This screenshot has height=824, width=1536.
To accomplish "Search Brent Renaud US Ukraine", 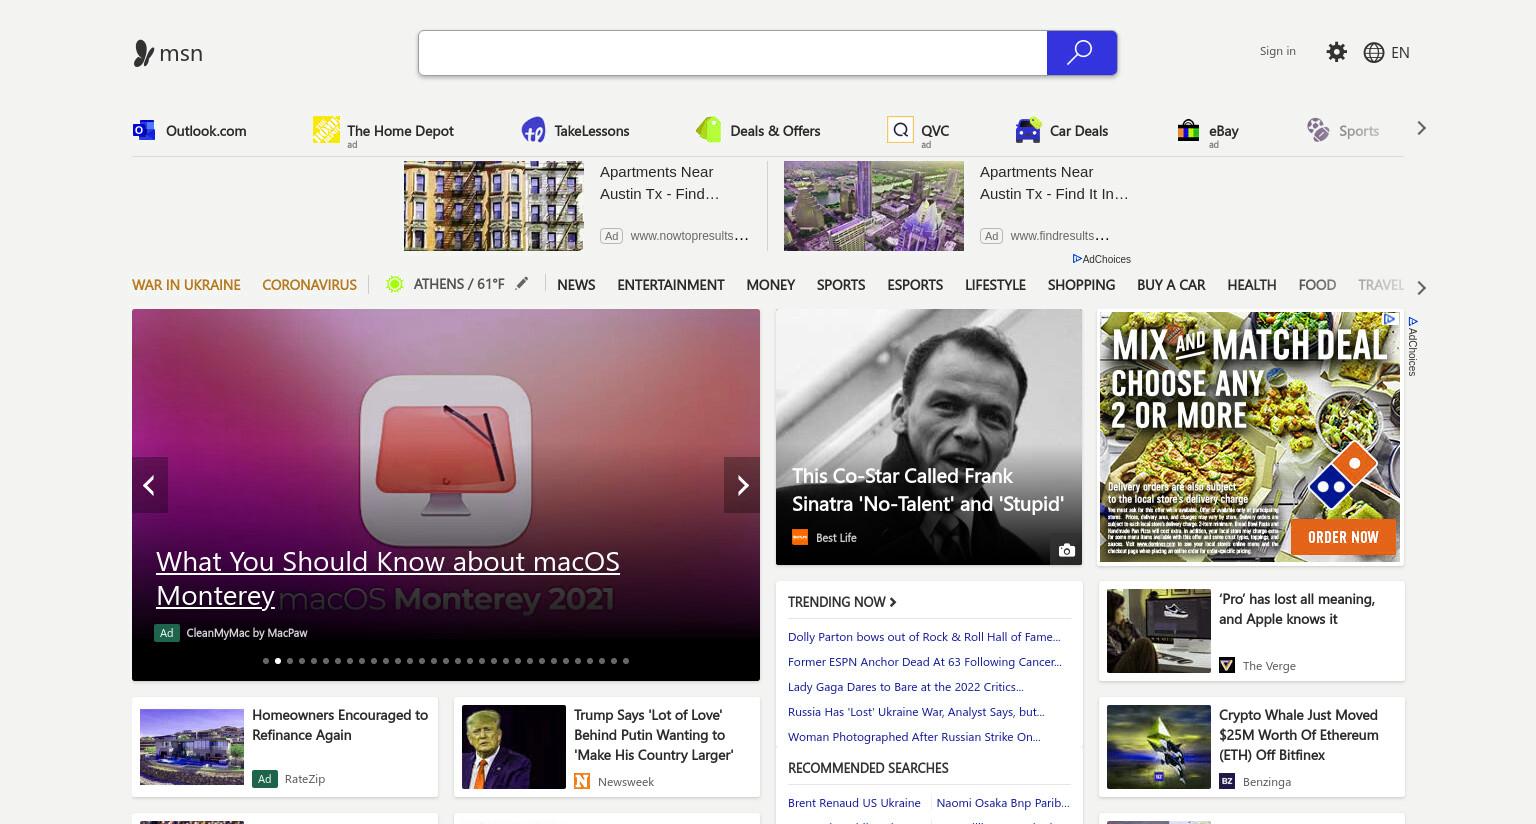I will click(854, 803).
